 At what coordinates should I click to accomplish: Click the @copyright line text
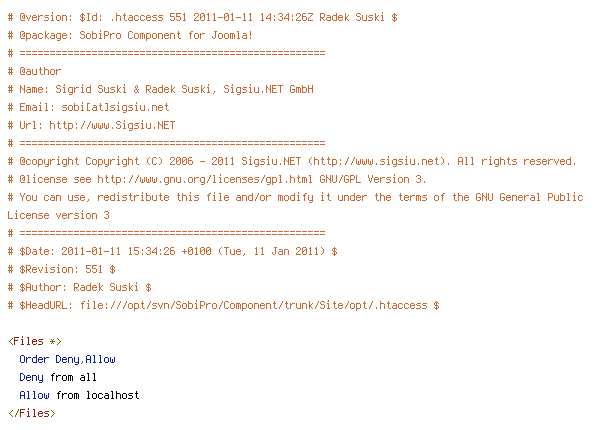[x=292, y=161]
